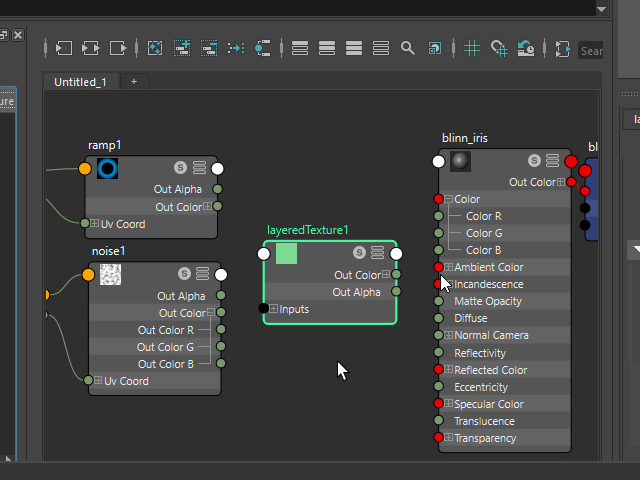Click view mode icon on layeredTexture1 node
640x480 pixels.
click(x=377, y=253)
